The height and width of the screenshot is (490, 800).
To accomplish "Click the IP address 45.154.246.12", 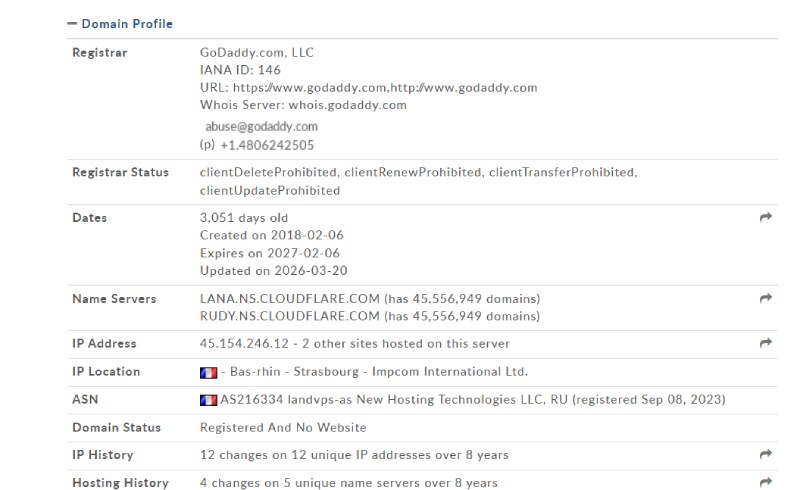I will [x=244, y=344].
